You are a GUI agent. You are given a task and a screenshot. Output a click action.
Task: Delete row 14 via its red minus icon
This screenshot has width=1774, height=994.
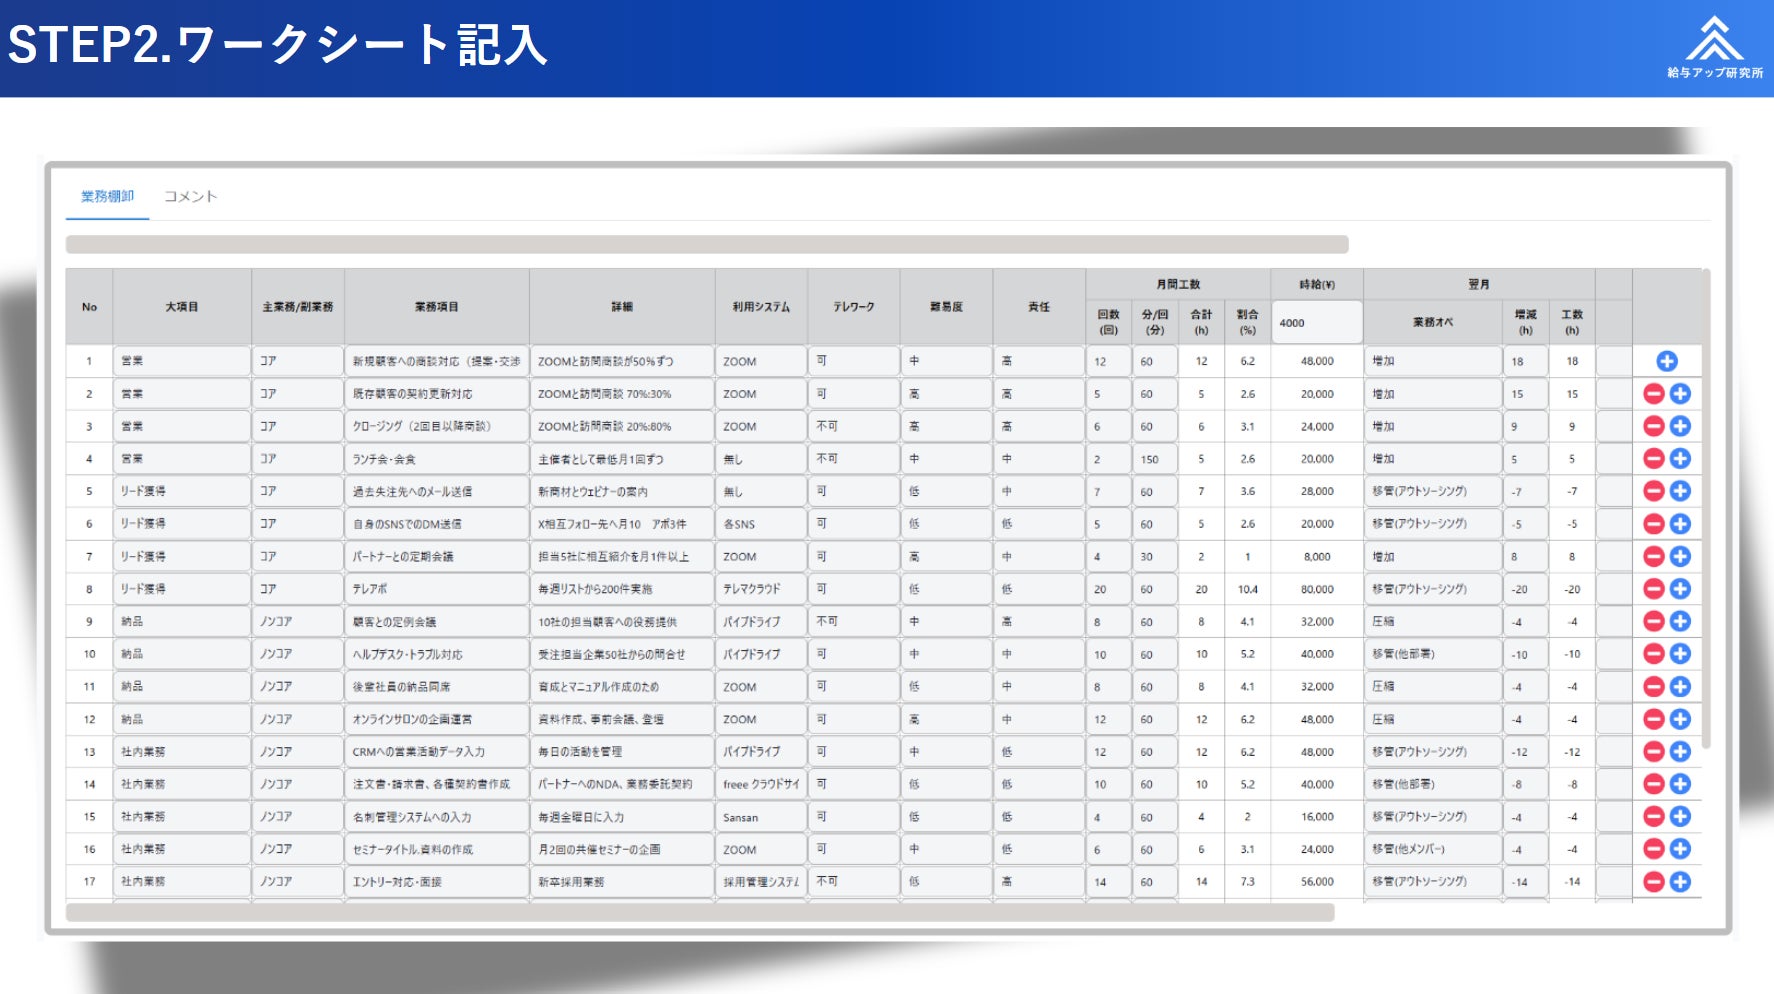1654,784
